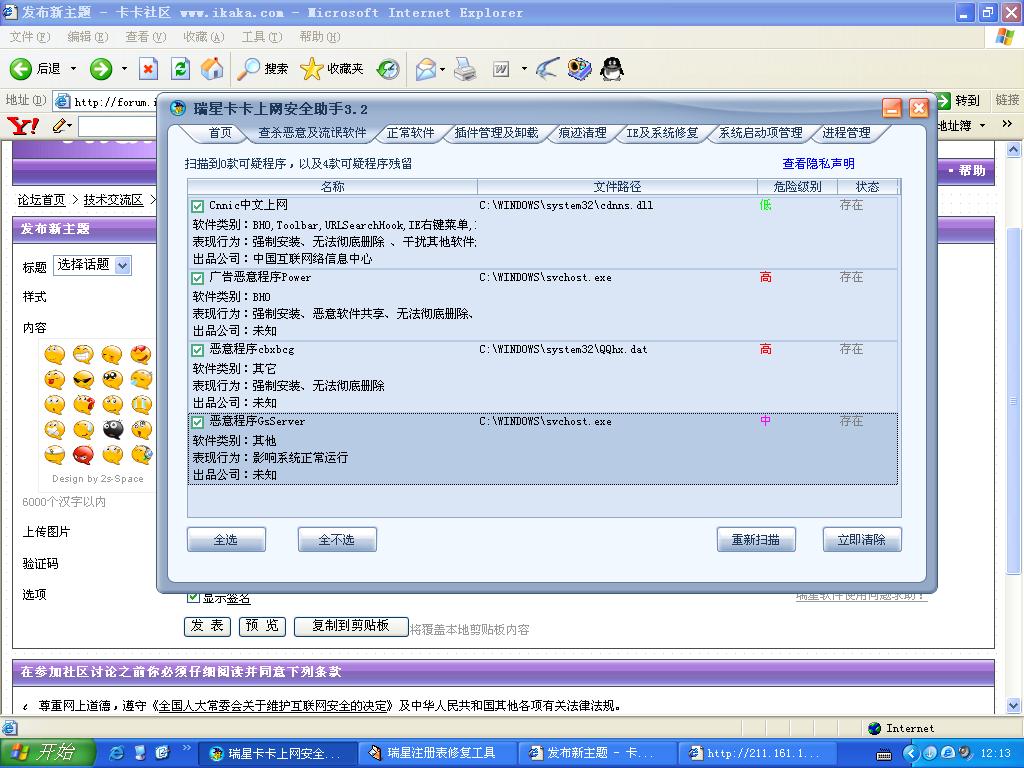The height and width of the screenshot is (768, 1024).
Task: Click the 立即清除 button
Action: (862, 539)
